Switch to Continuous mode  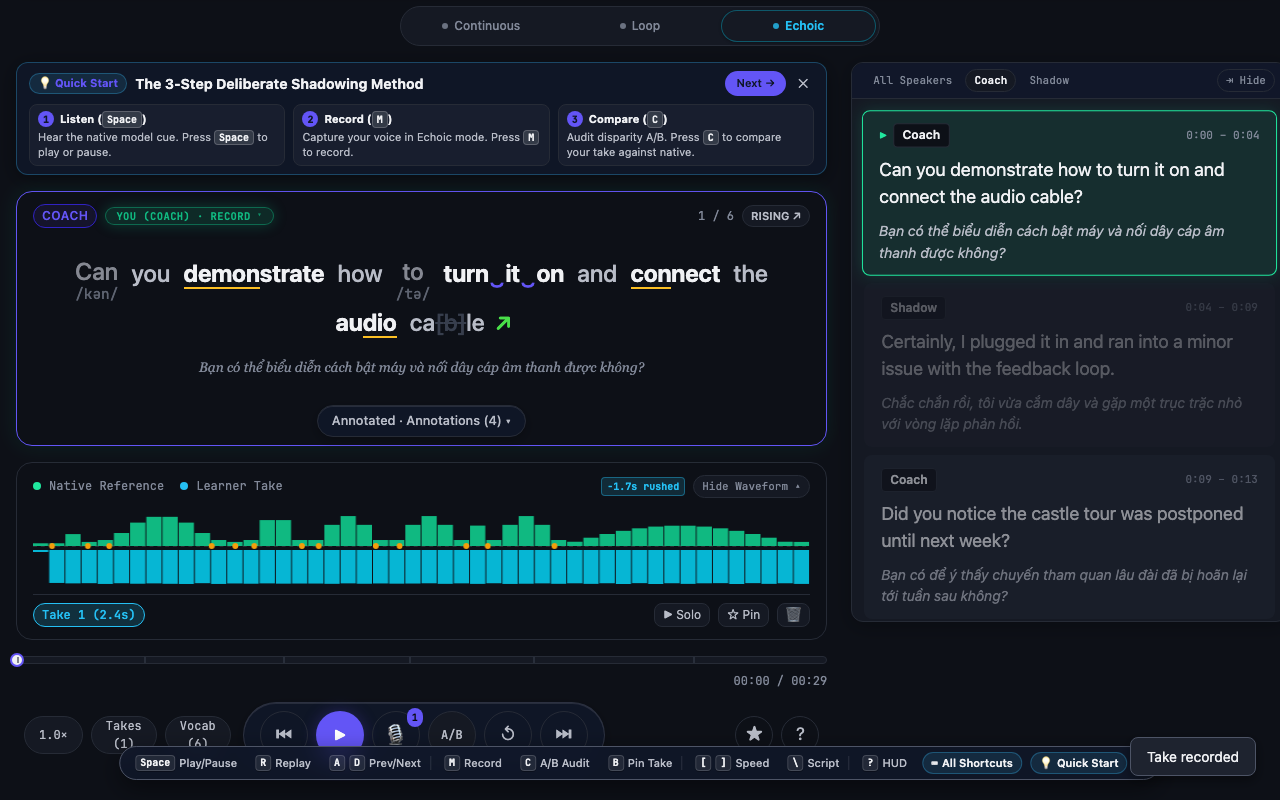click(481, 26)
